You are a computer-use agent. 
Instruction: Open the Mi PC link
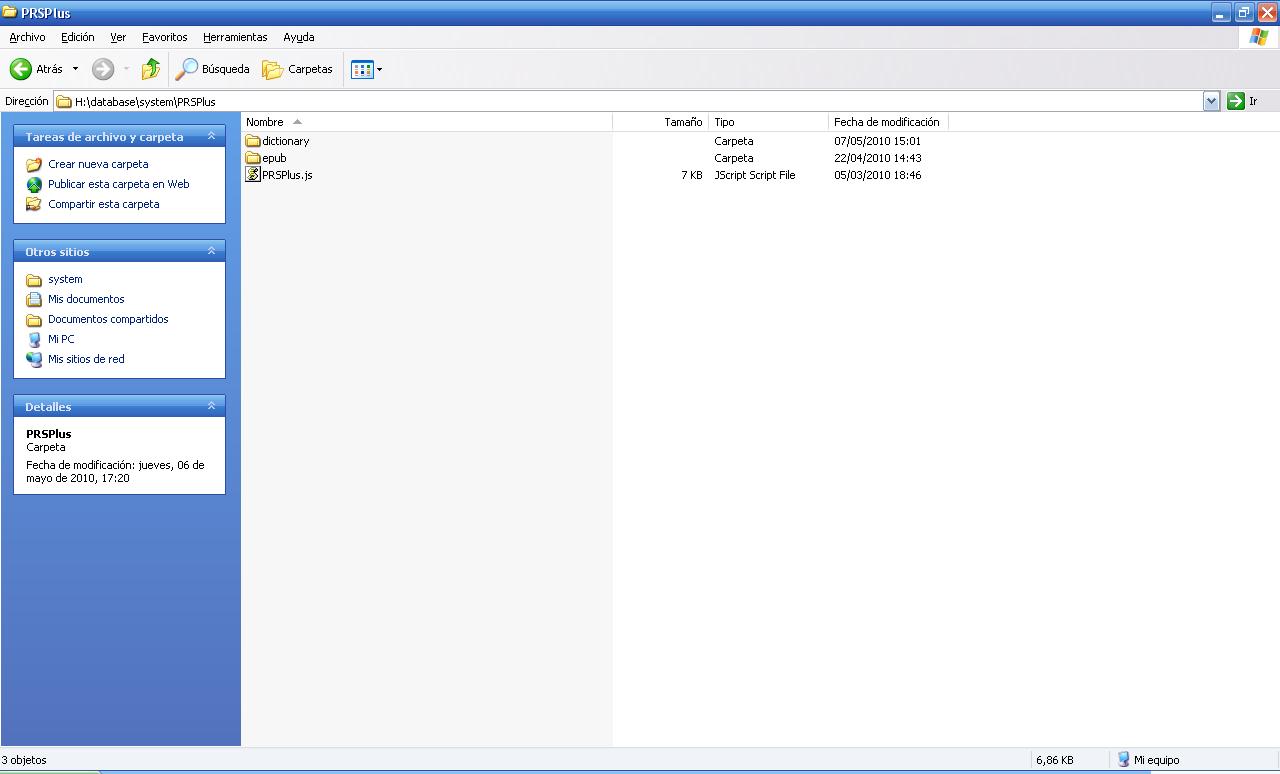click(x=61, y=339)
